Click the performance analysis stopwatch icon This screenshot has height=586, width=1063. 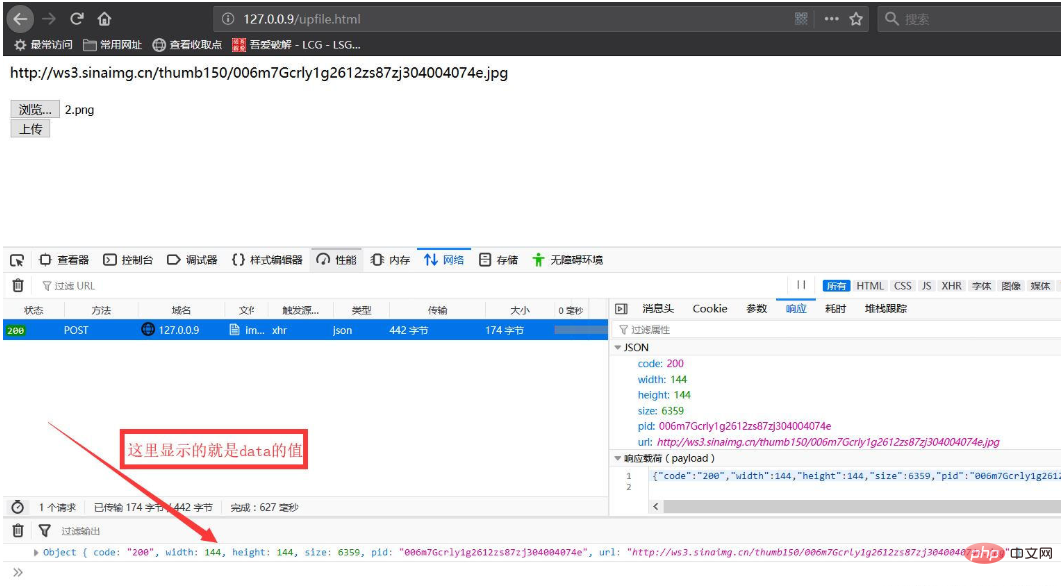click(x=17, y=507)
